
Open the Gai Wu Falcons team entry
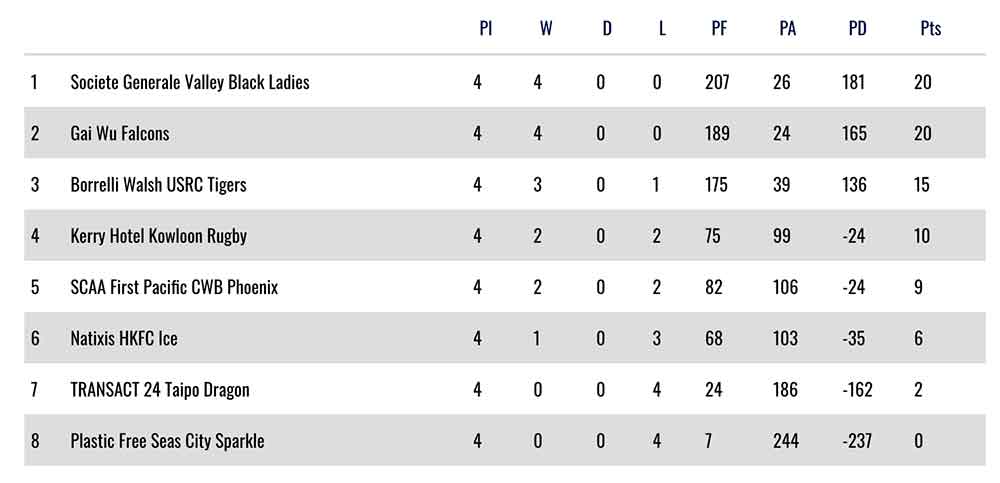120,133
